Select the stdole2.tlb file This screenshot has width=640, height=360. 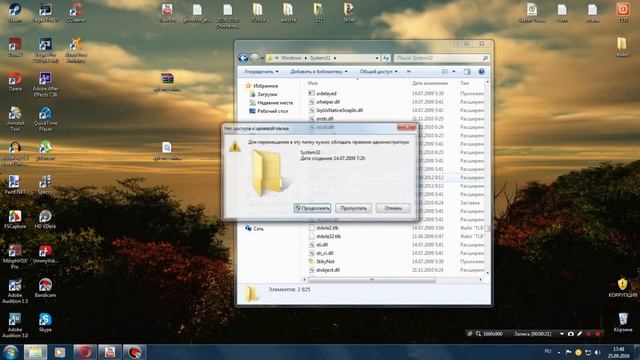pyautogui.click(x=327, y=228)
